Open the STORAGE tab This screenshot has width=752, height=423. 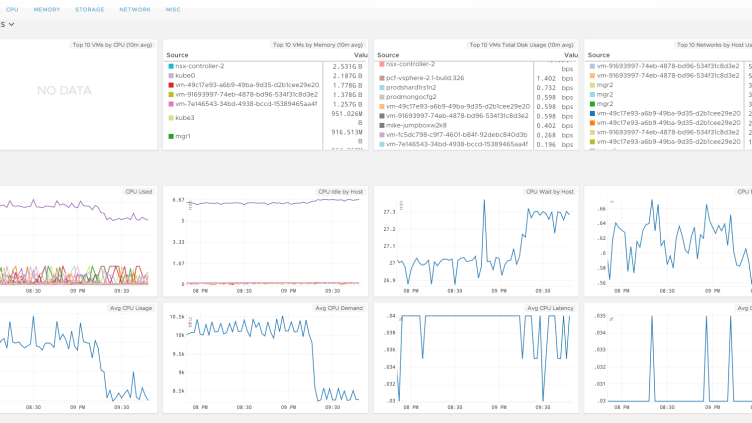click(89, 8)
